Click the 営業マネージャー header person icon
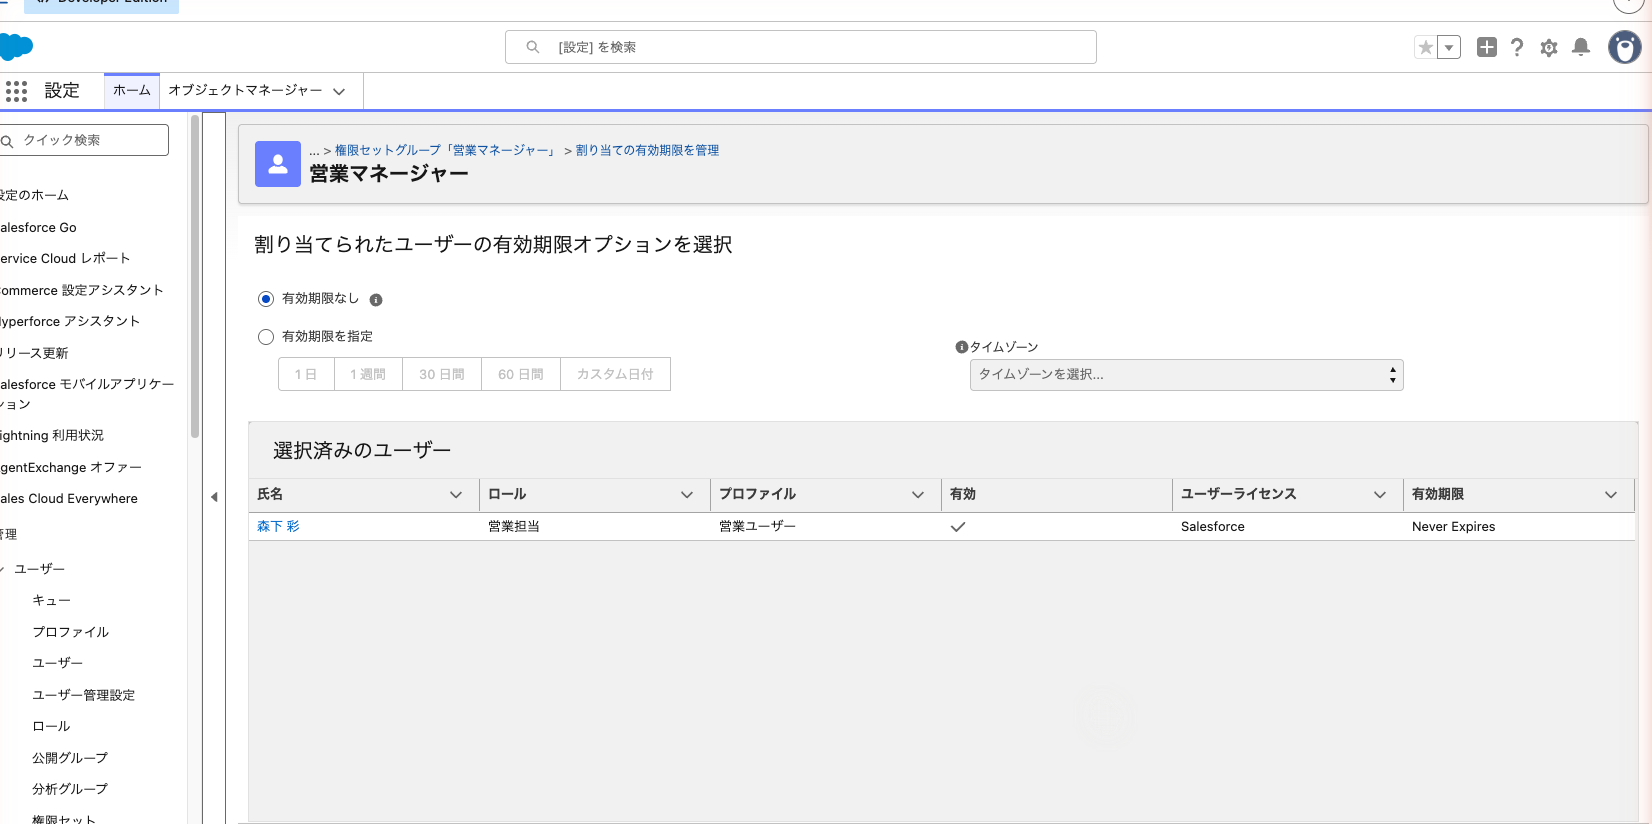The width and height of the screenshot is (1652, 824). 278,164
